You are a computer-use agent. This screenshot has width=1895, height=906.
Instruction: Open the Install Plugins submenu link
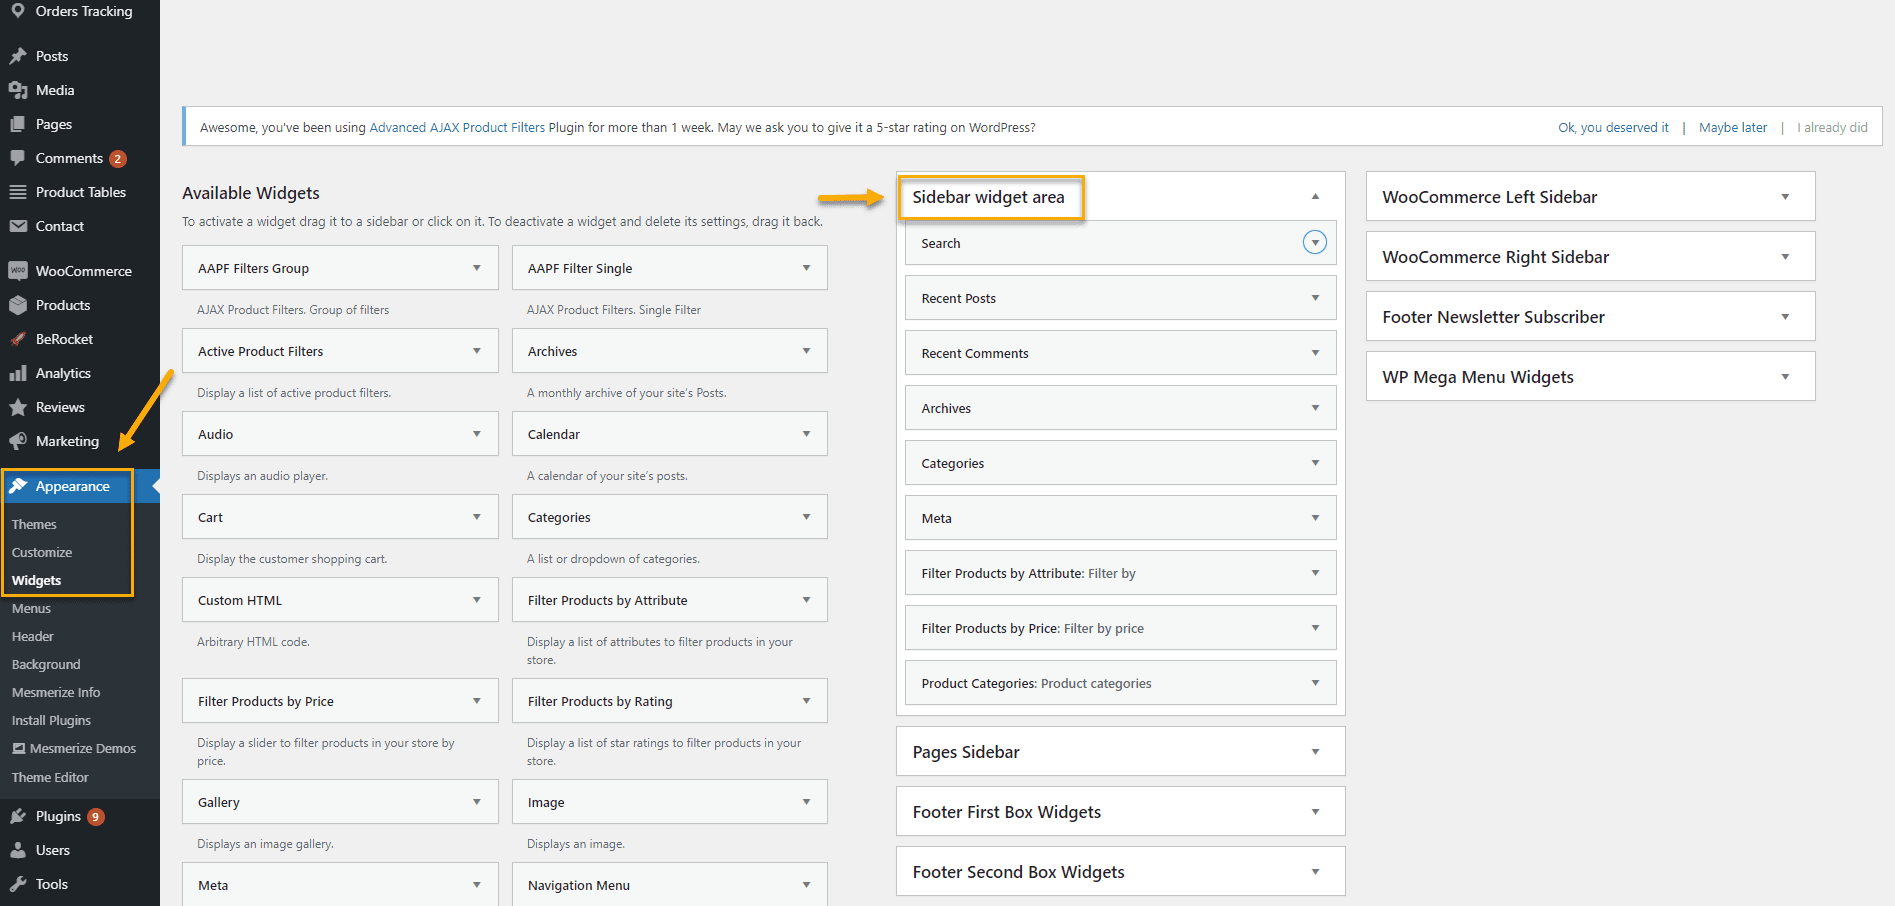point(51,720)
